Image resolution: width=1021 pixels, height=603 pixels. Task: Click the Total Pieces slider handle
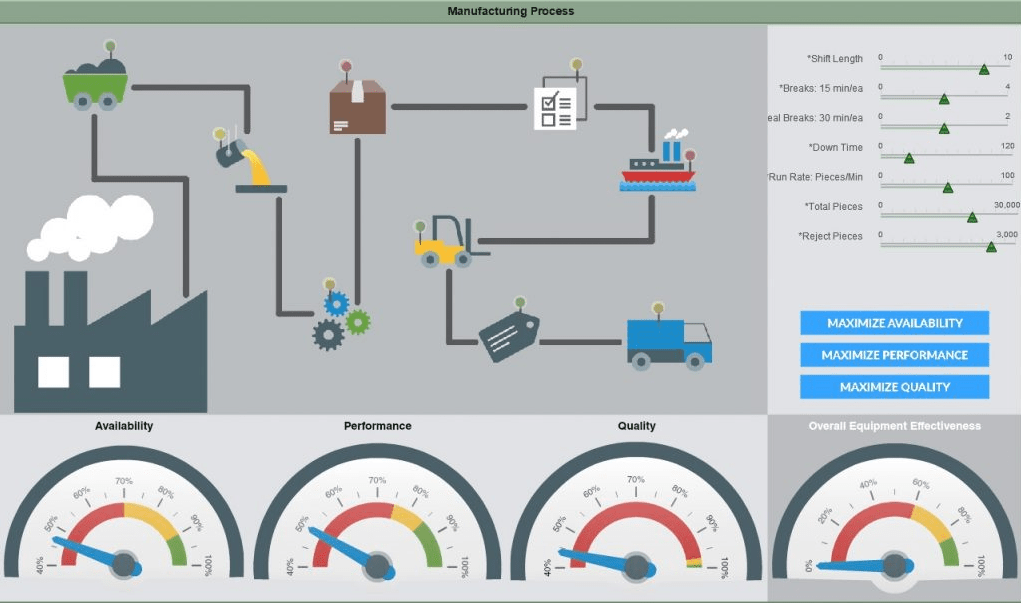coord(972,217)
